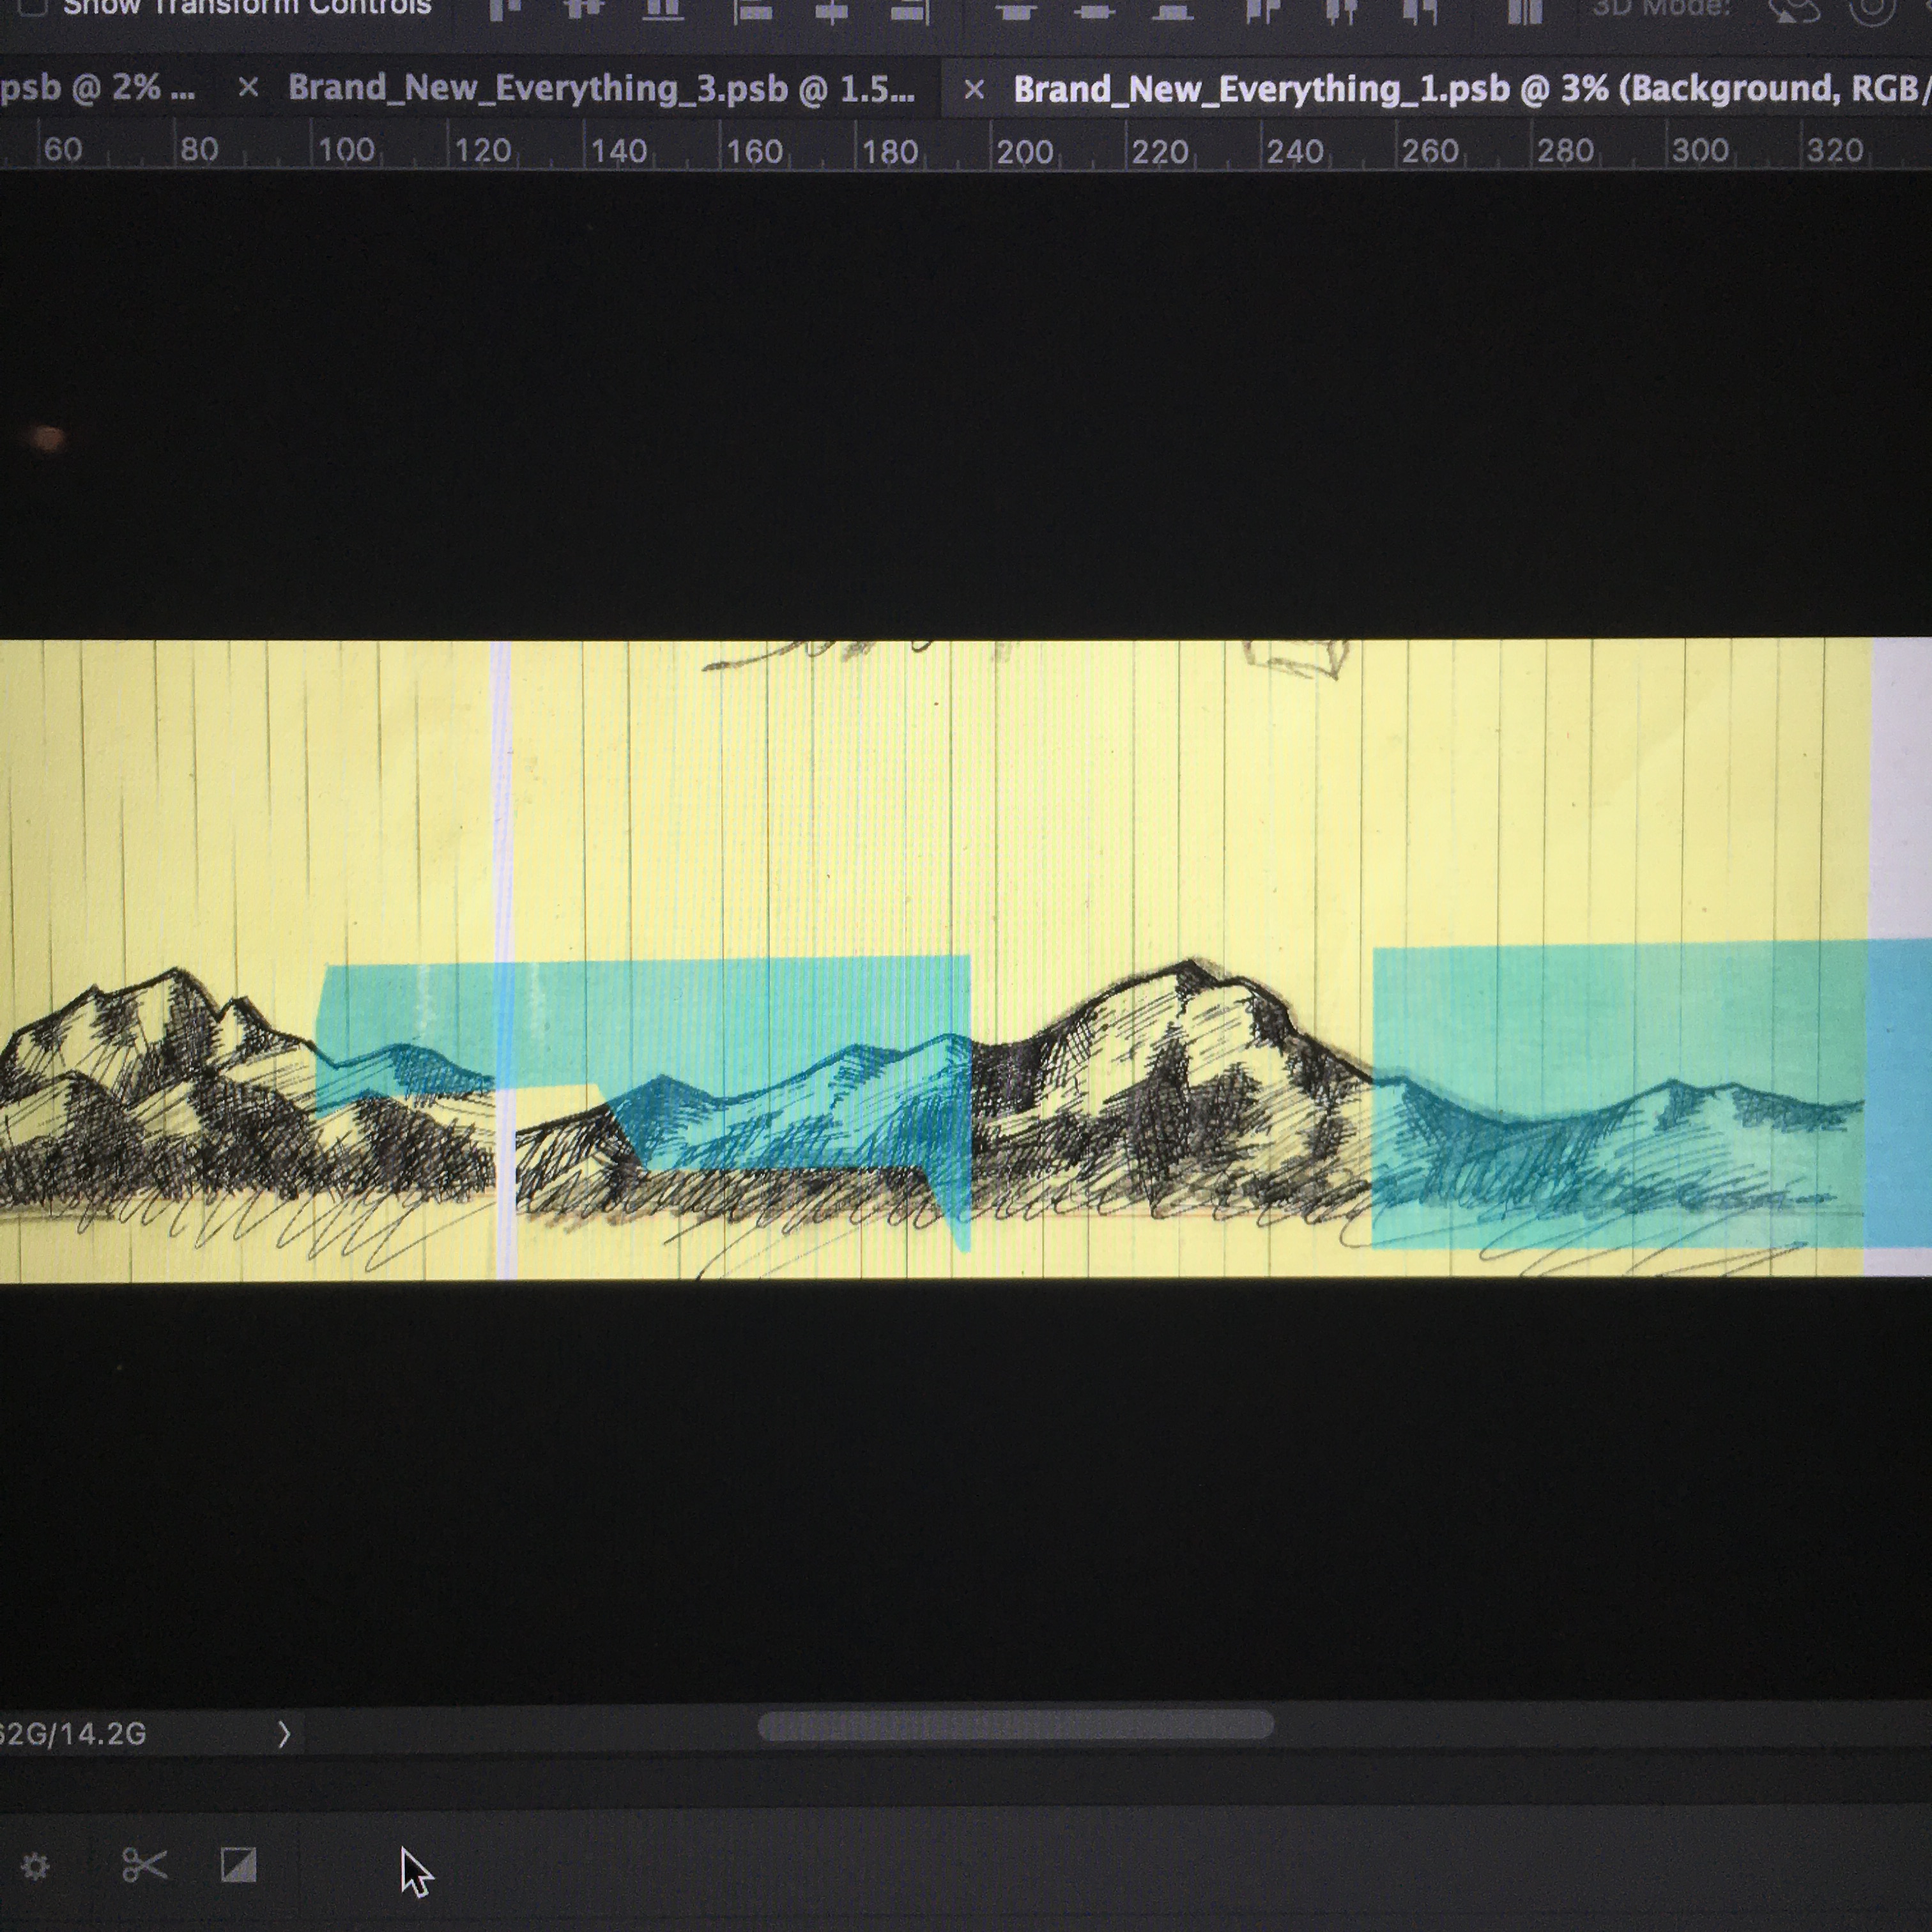Click distribute bottom edges icon
The height and width of the screenshot is (1932, 1932).
[x=1172, y=11]
